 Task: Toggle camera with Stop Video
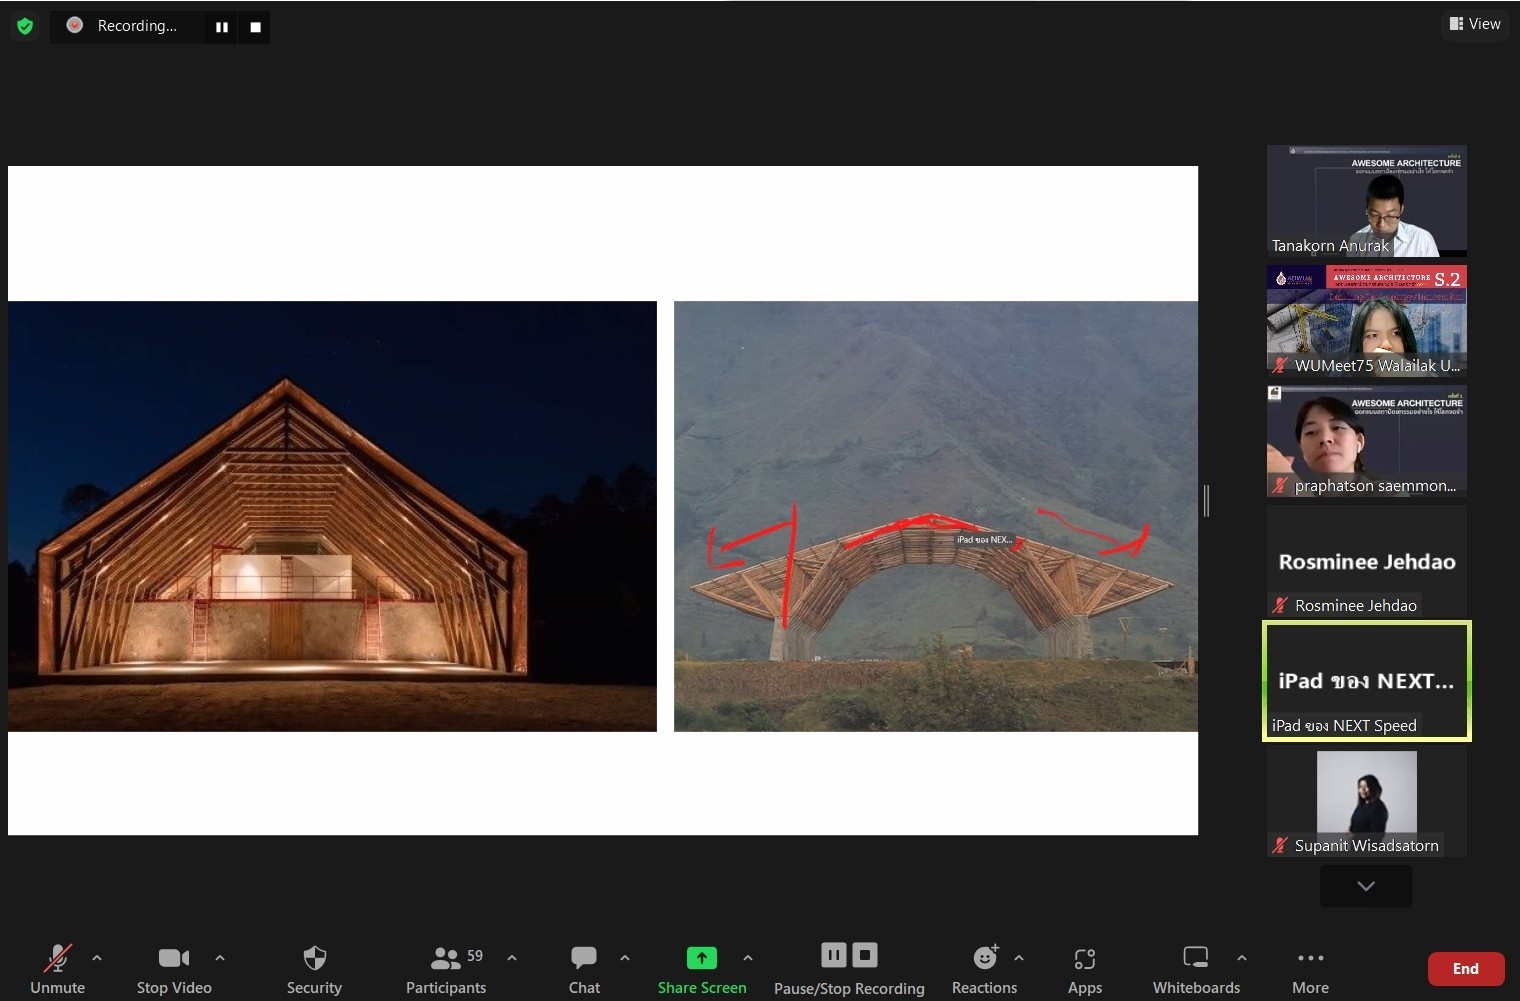tap(174, 969)
